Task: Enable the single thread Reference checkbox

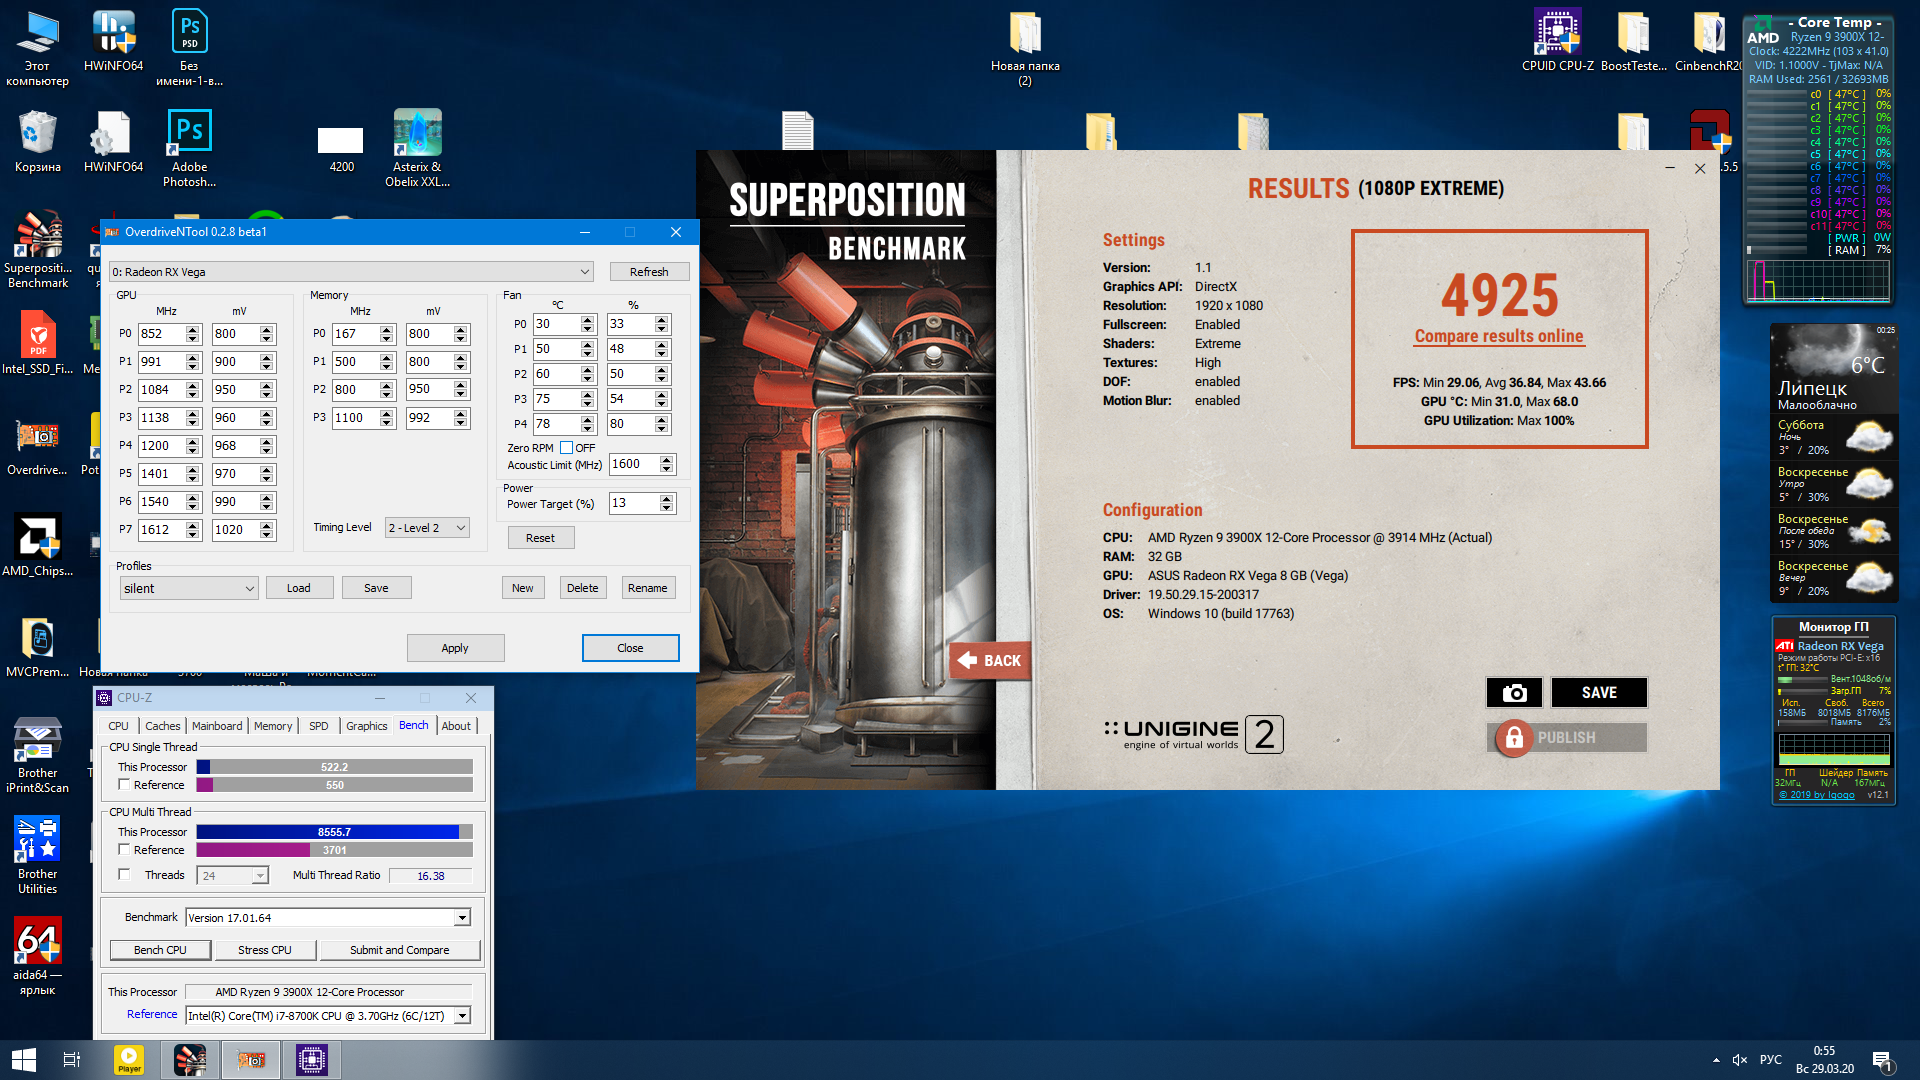Action: (x=124, y=785)
